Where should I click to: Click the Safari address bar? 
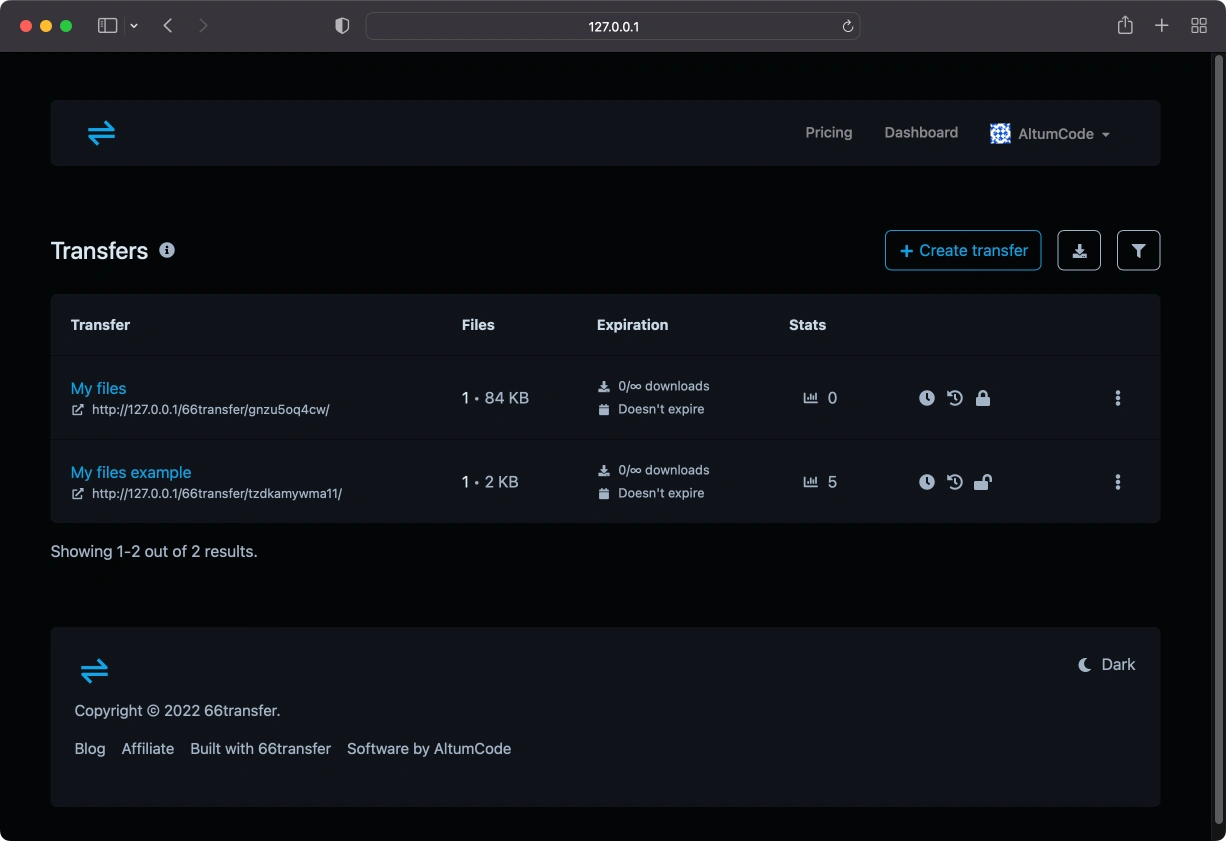(x=613, y=26)
